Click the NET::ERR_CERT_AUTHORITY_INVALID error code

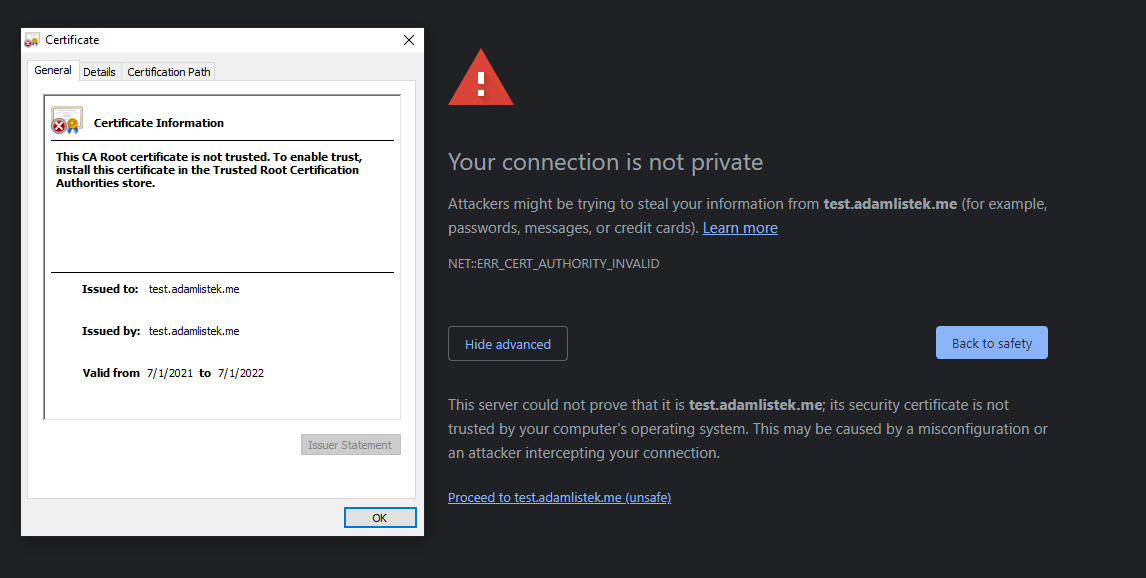[x=553, y=263]
